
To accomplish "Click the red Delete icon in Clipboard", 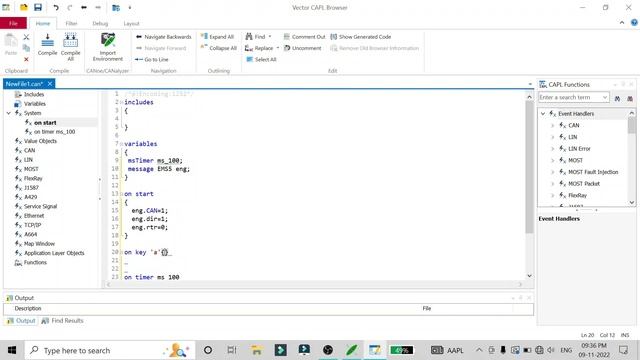I will pos(26,60).
